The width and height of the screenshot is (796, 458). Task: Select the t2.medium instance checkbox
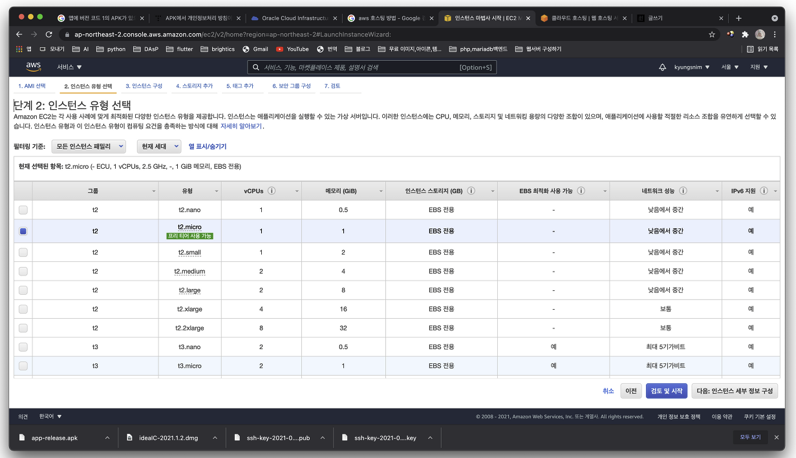[x=23, y=271]
